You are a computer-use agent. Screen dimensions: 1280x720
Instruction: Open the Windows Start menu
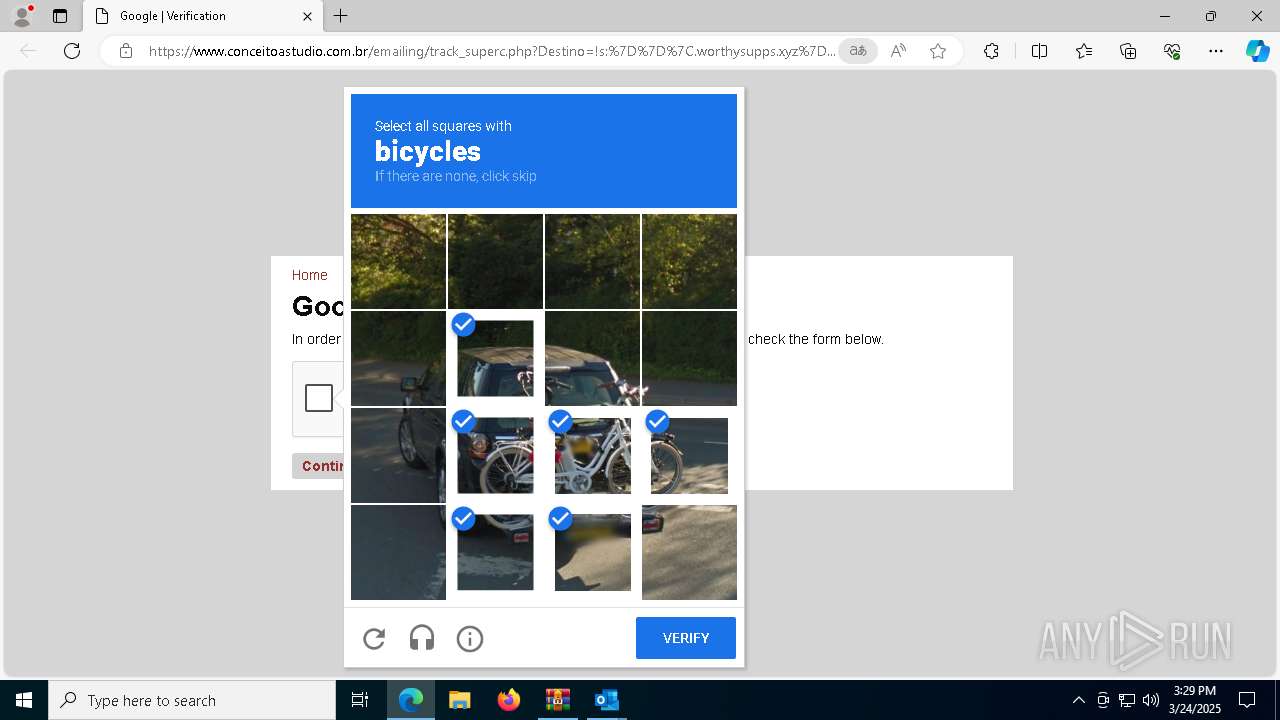tap(24, 700)
